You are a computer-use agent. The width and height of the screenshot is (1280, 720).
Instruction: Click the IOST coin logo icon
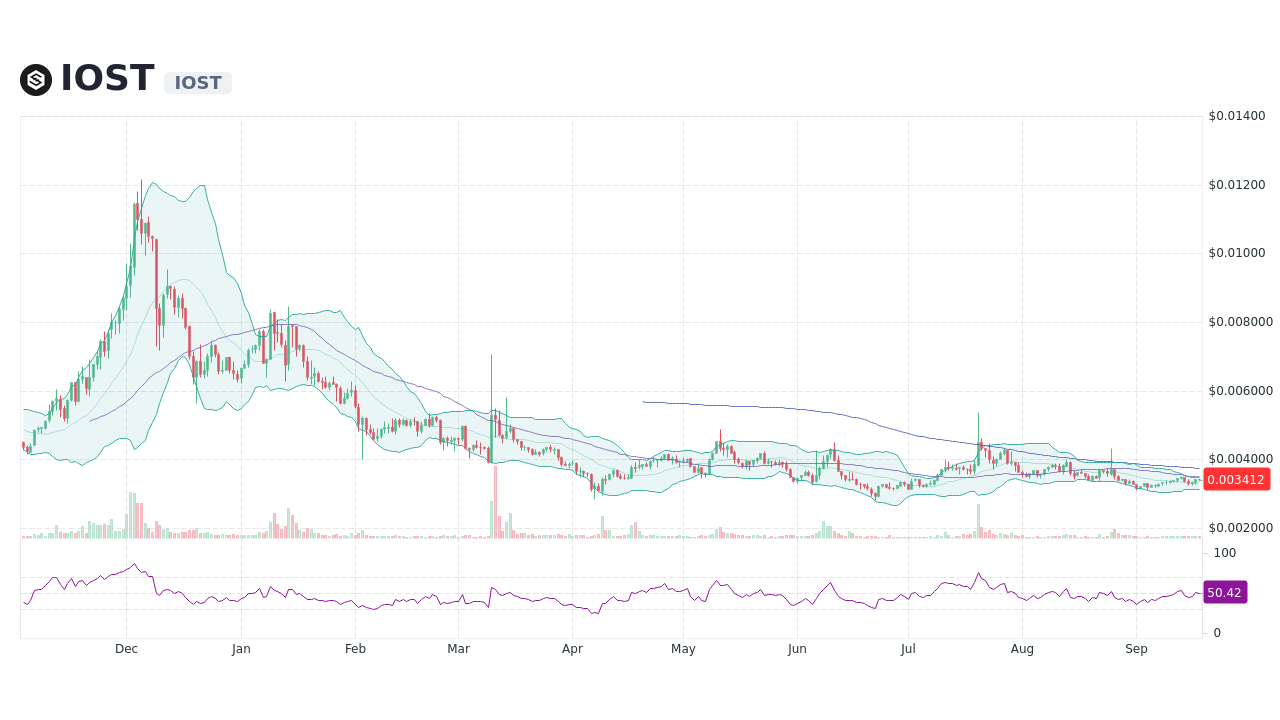click(x=35, y=80)
